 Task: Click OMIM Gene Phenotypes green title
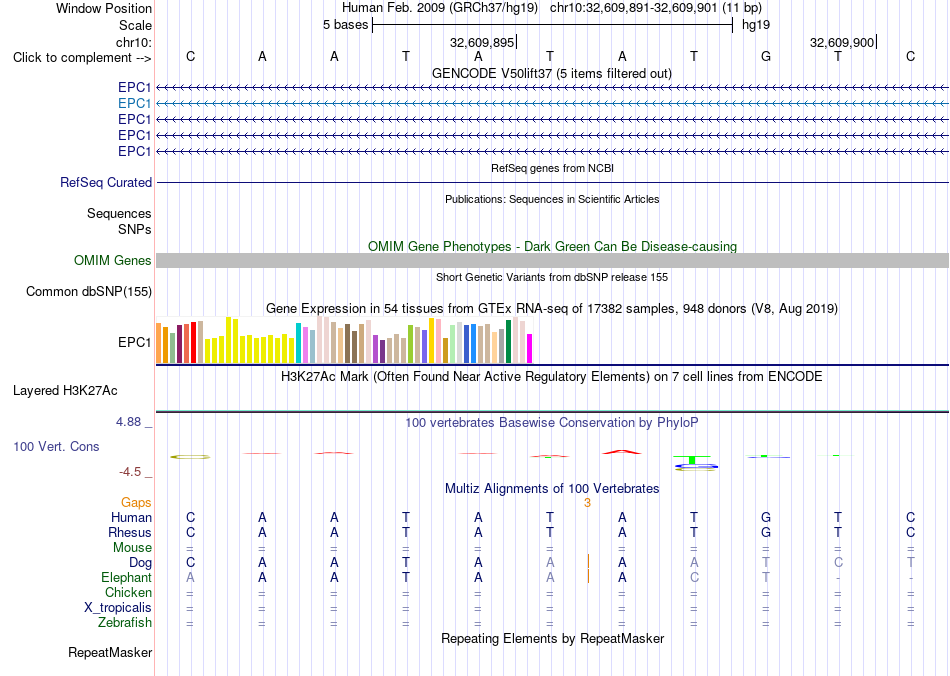click(552, 247)
